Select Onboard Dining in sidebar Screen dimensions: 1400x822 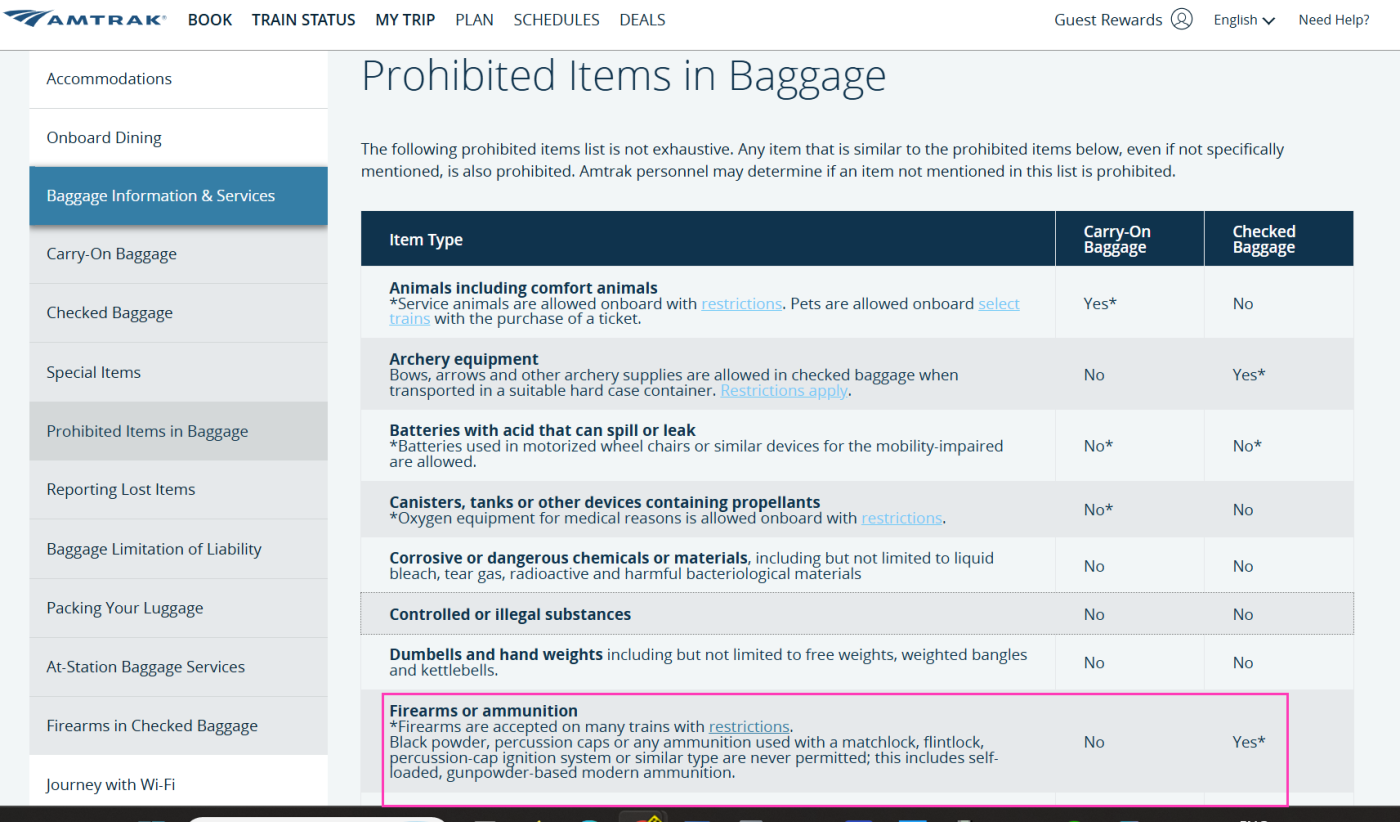[104, 138]
